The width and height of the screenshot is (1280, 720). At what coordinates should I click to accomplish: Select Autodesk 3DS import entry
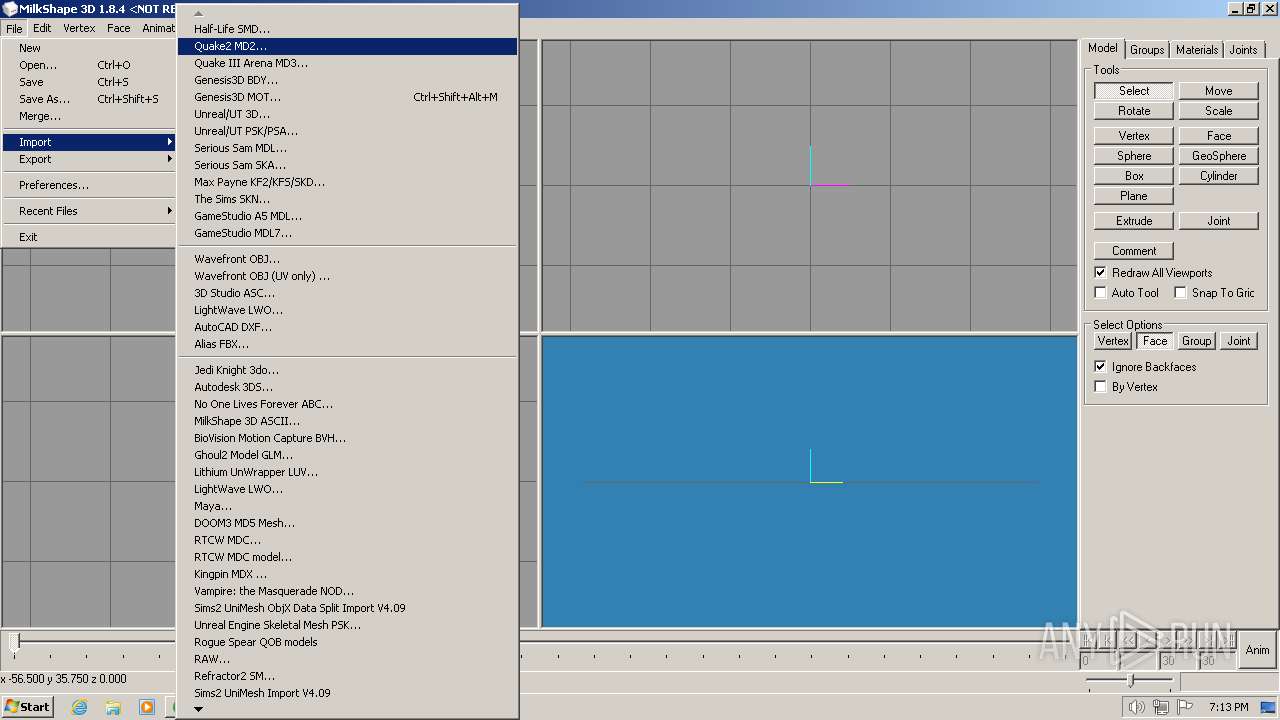tap(347, 387)
